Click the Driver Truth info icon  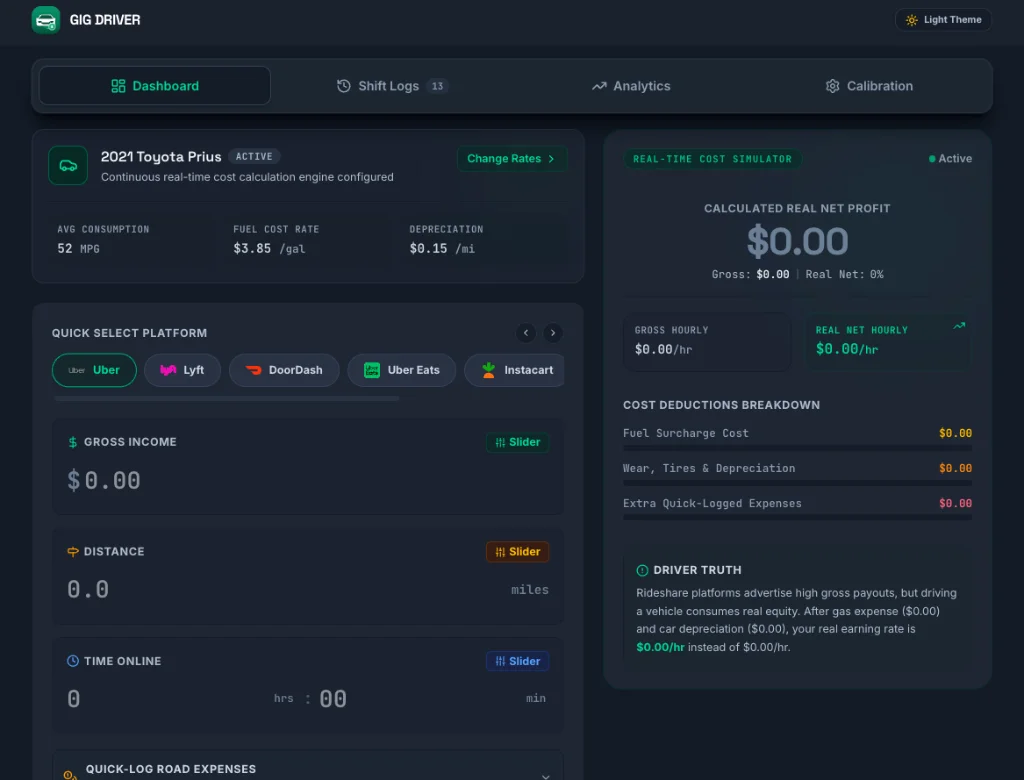642,570
